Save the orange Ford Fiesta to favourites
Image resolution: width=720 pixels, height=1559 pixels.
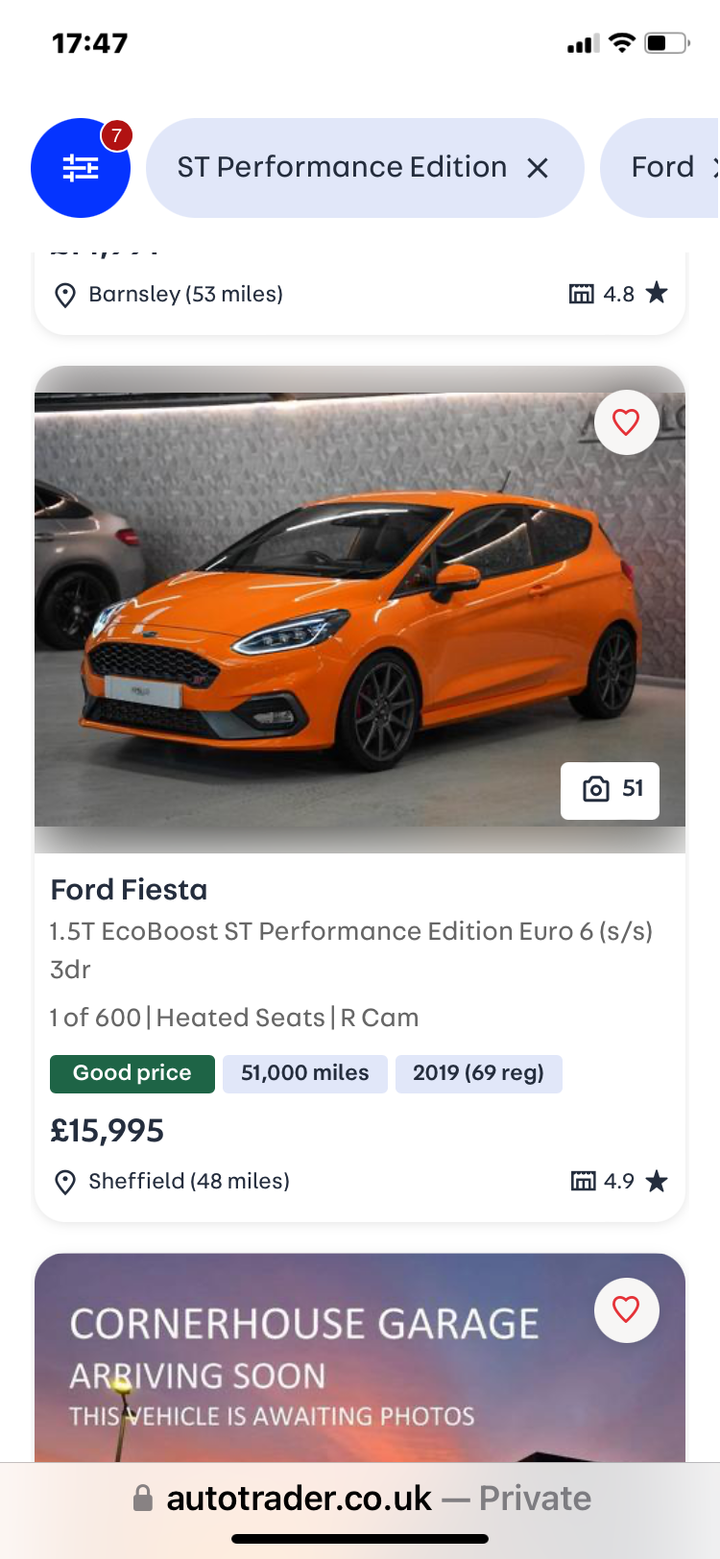626,423
